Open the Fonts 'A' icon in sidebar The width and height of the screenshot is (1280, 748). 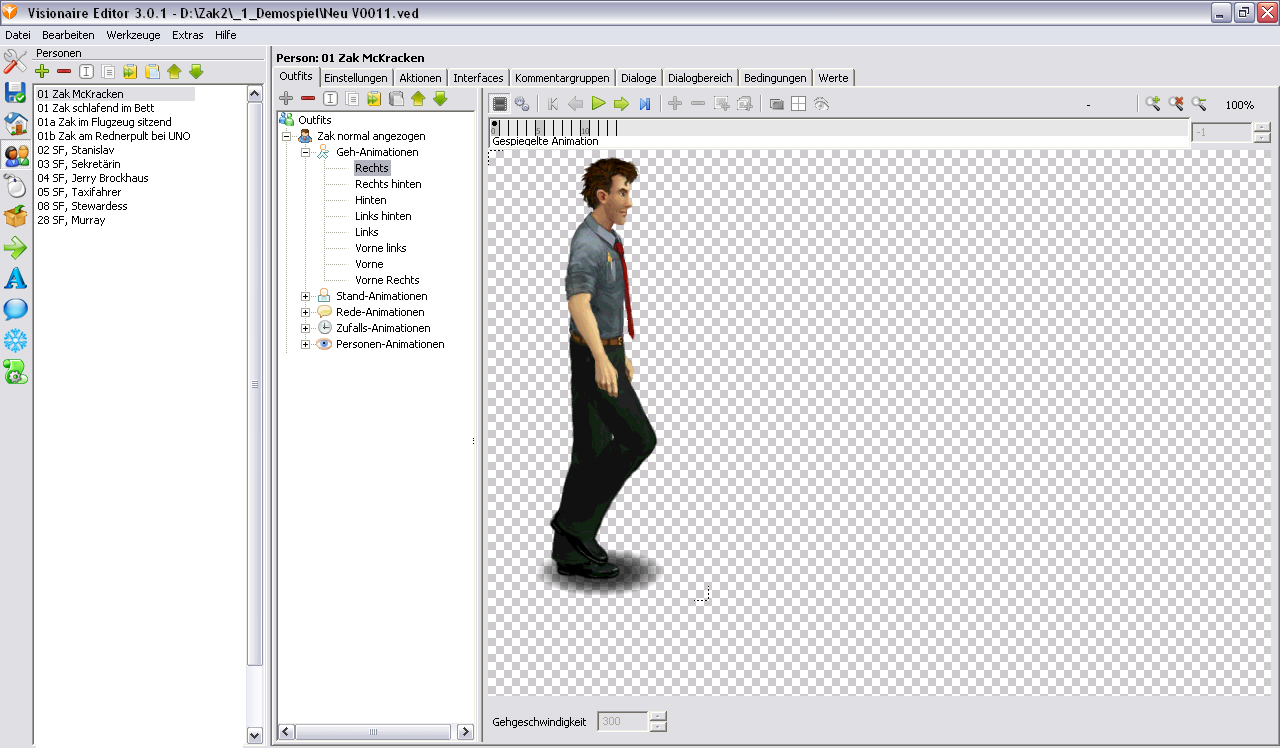pyautogui.click(x=15, y=279)
